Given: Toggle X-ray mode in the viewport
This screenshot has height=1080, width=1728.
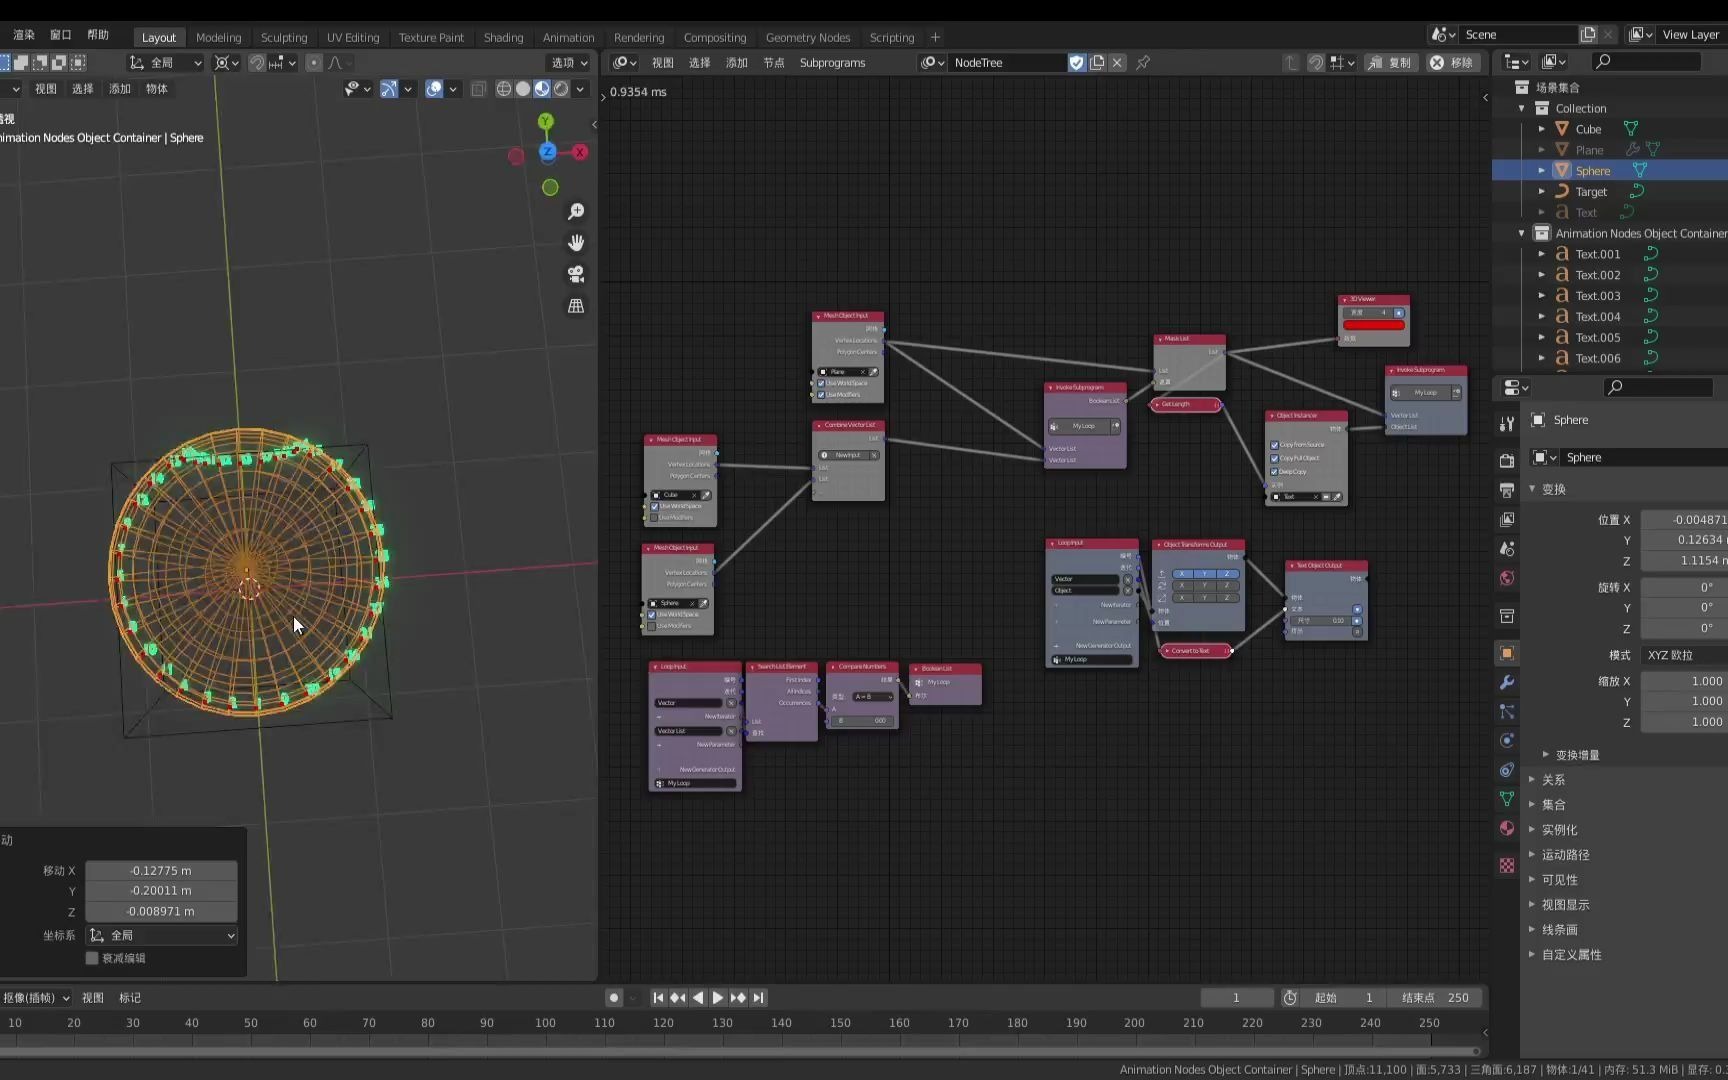Looking at the screenshot, I should point(478,89).
